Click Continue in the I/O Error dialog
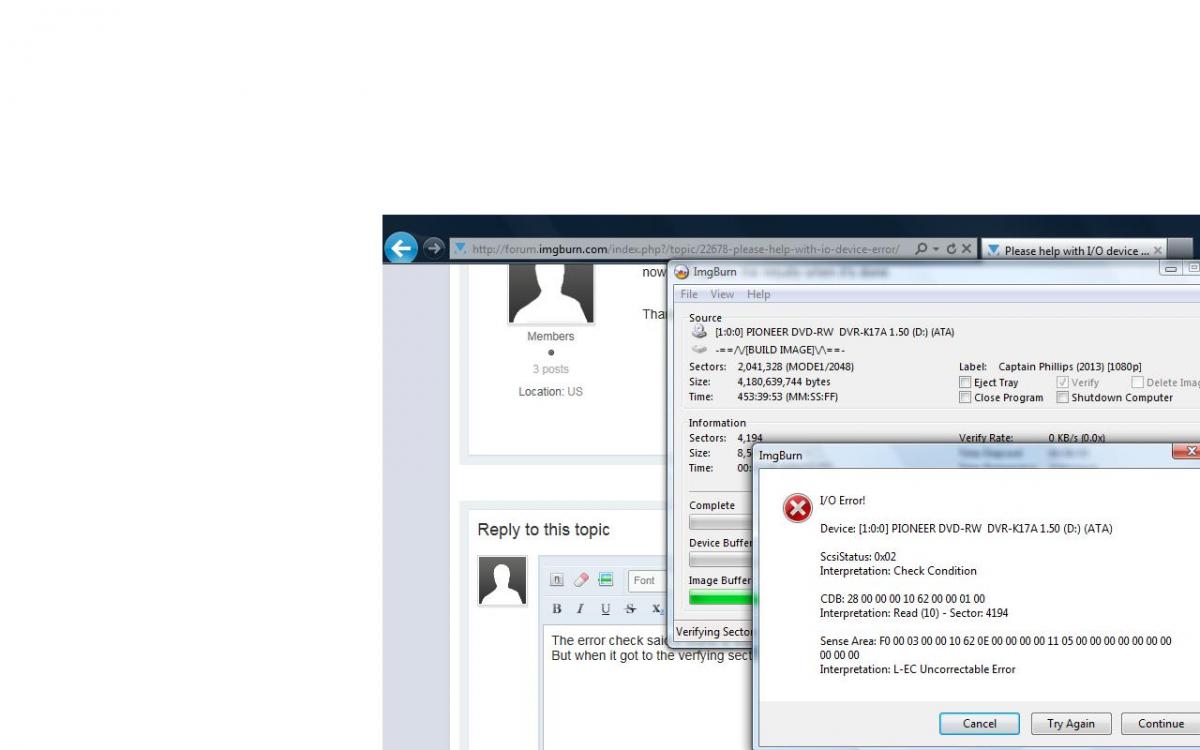Screen dimensions: 1200x750 pos(1161,724)
